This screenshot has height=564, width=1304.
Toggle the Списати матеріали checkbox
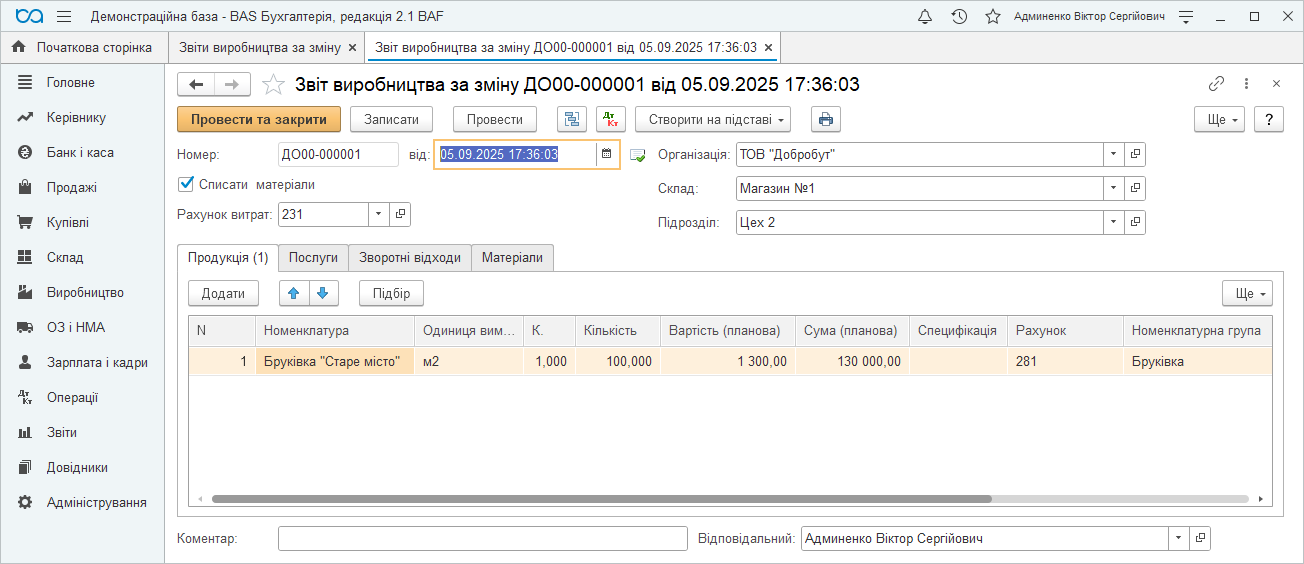click(185, 184)
